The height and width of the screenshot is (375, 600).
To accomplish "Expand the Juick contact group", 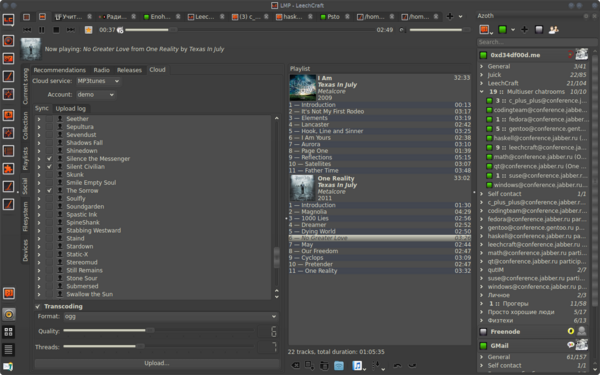I will [482, 75].
